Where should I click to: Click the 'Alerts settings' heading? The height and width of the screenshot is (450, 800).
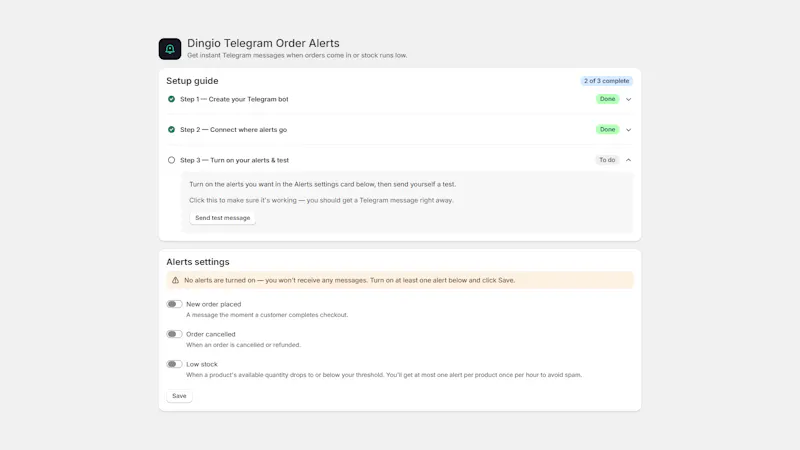pos(198,262)
